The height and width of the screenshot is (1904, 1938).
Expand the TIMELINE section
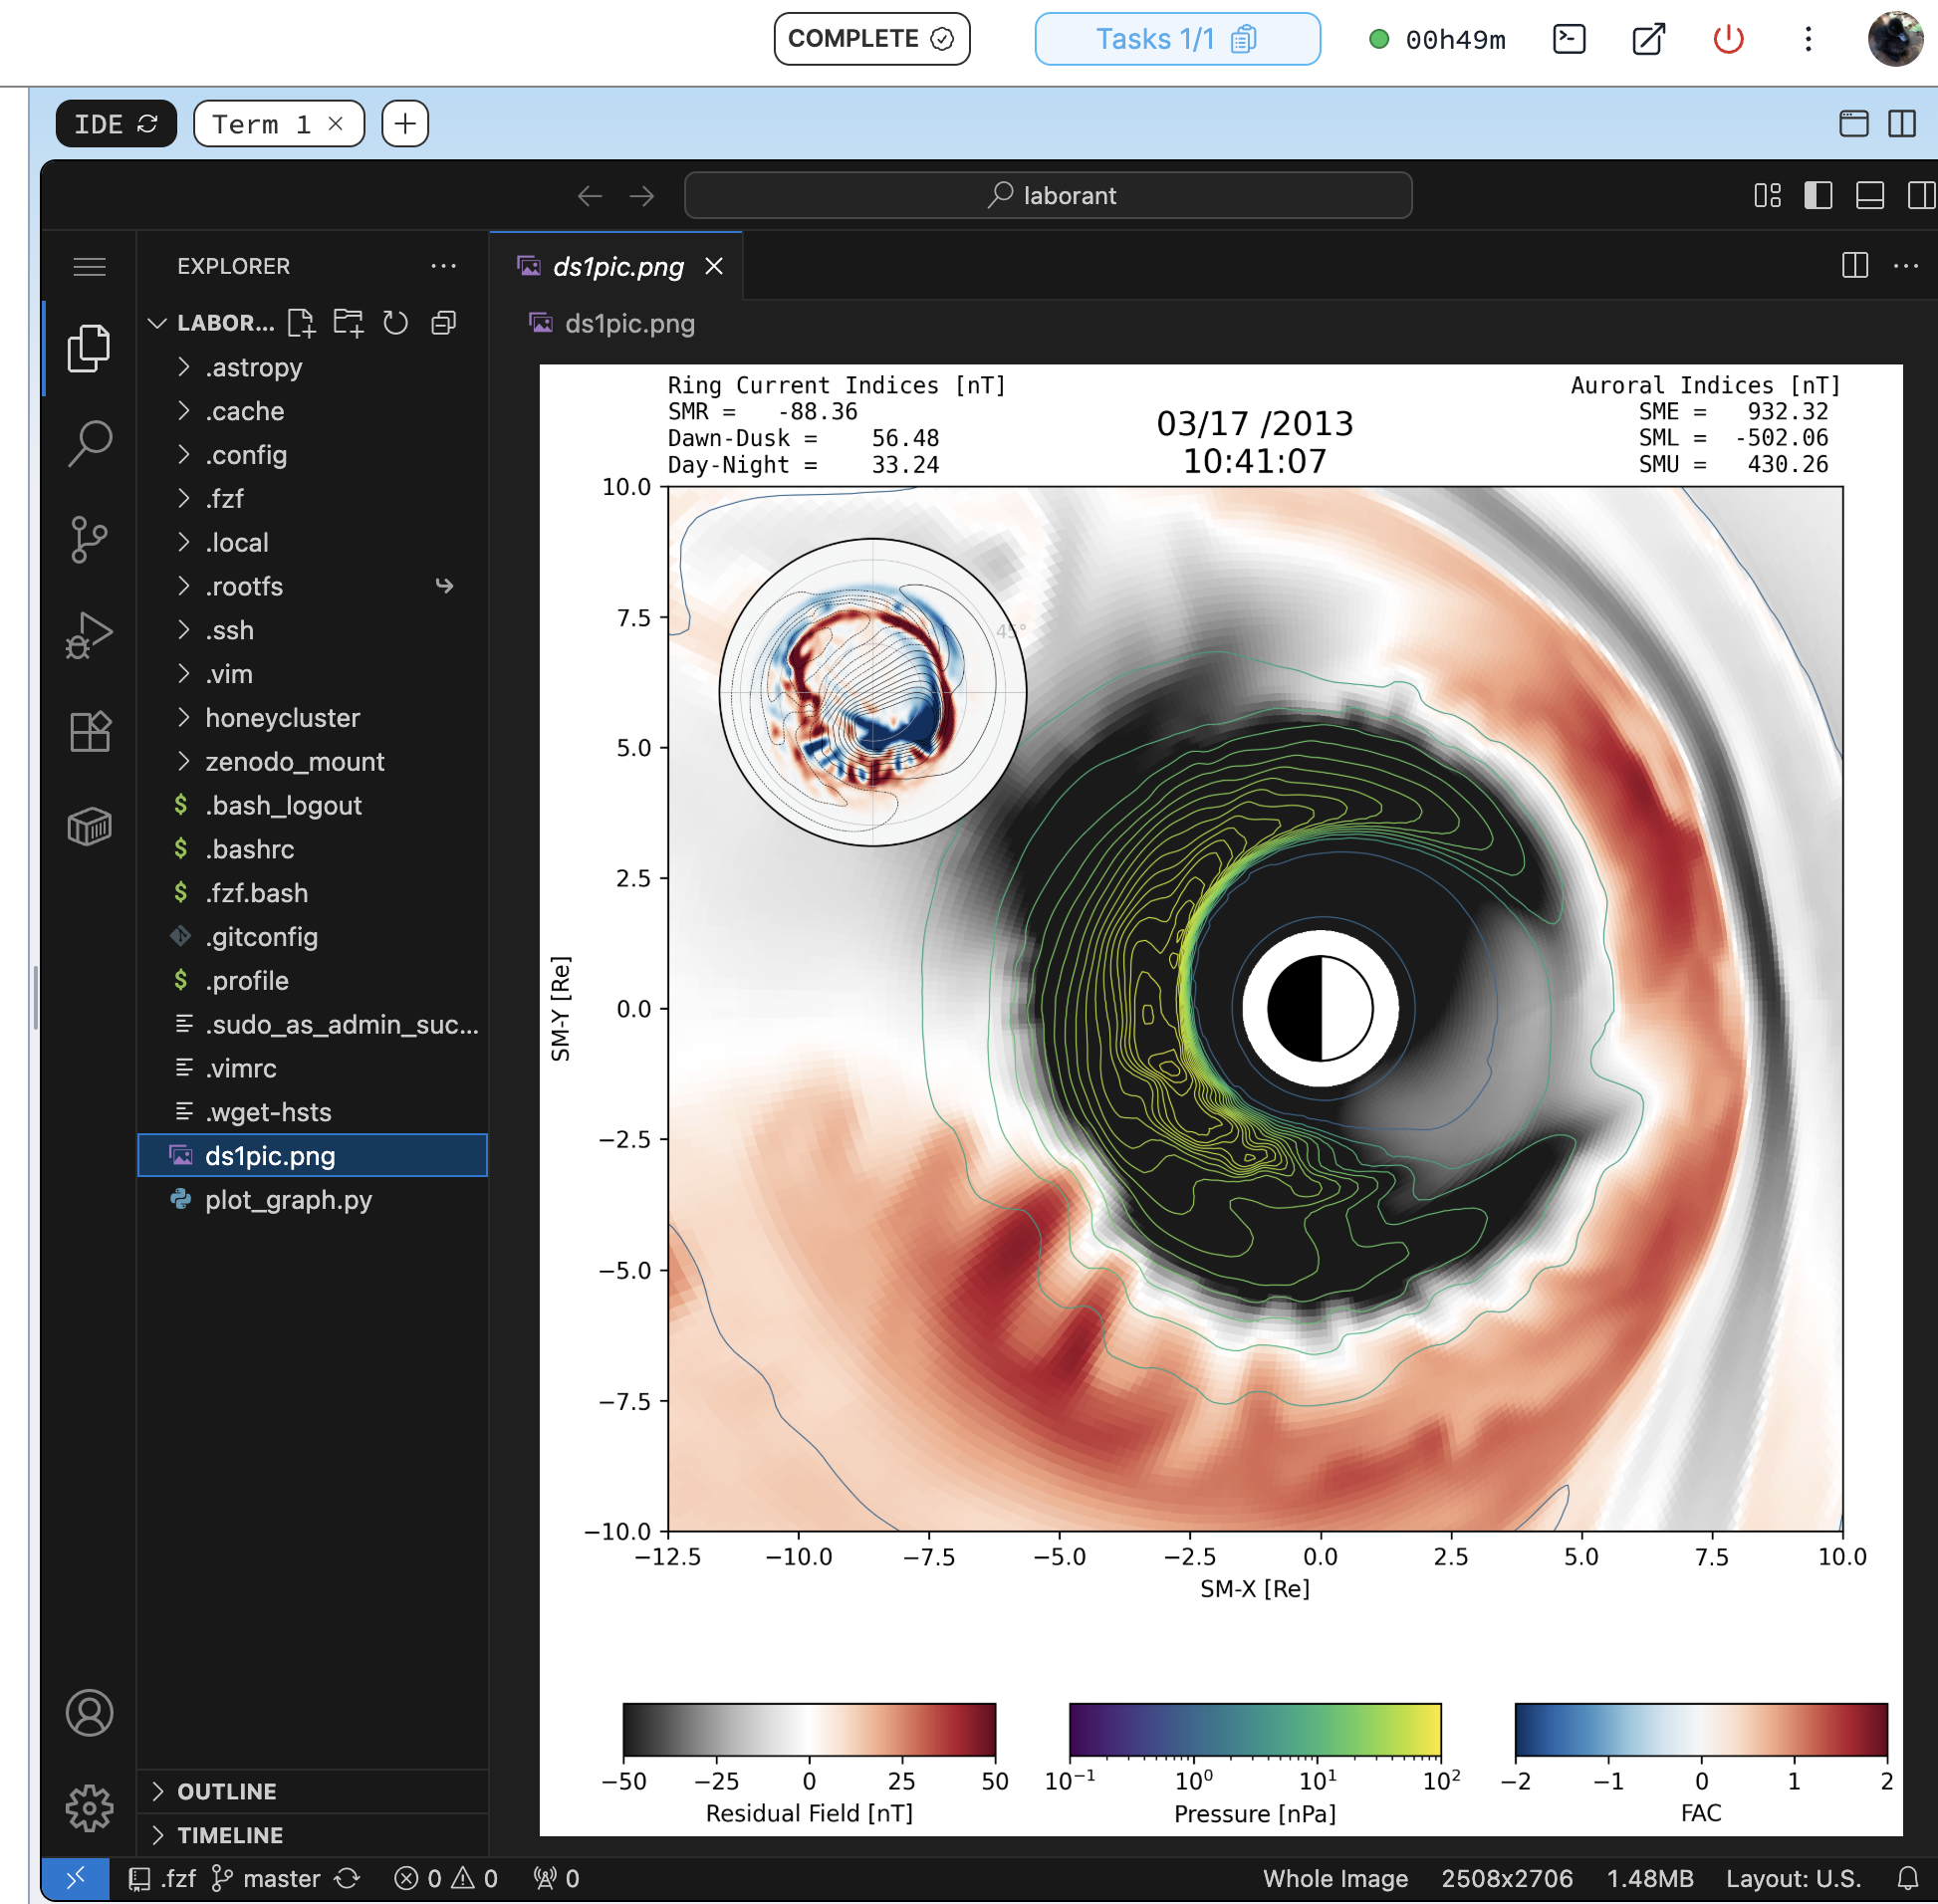pos(312,1835)
